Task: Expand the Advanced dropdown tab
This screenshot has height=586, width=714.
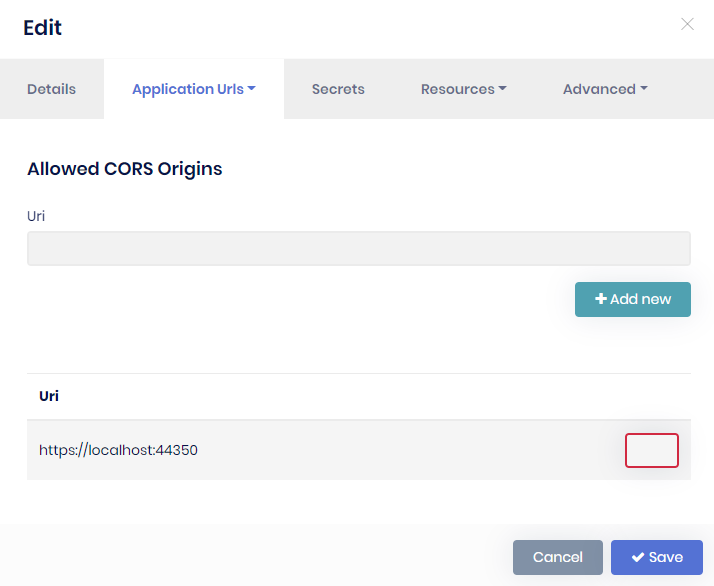Action: tap(604, 89)
